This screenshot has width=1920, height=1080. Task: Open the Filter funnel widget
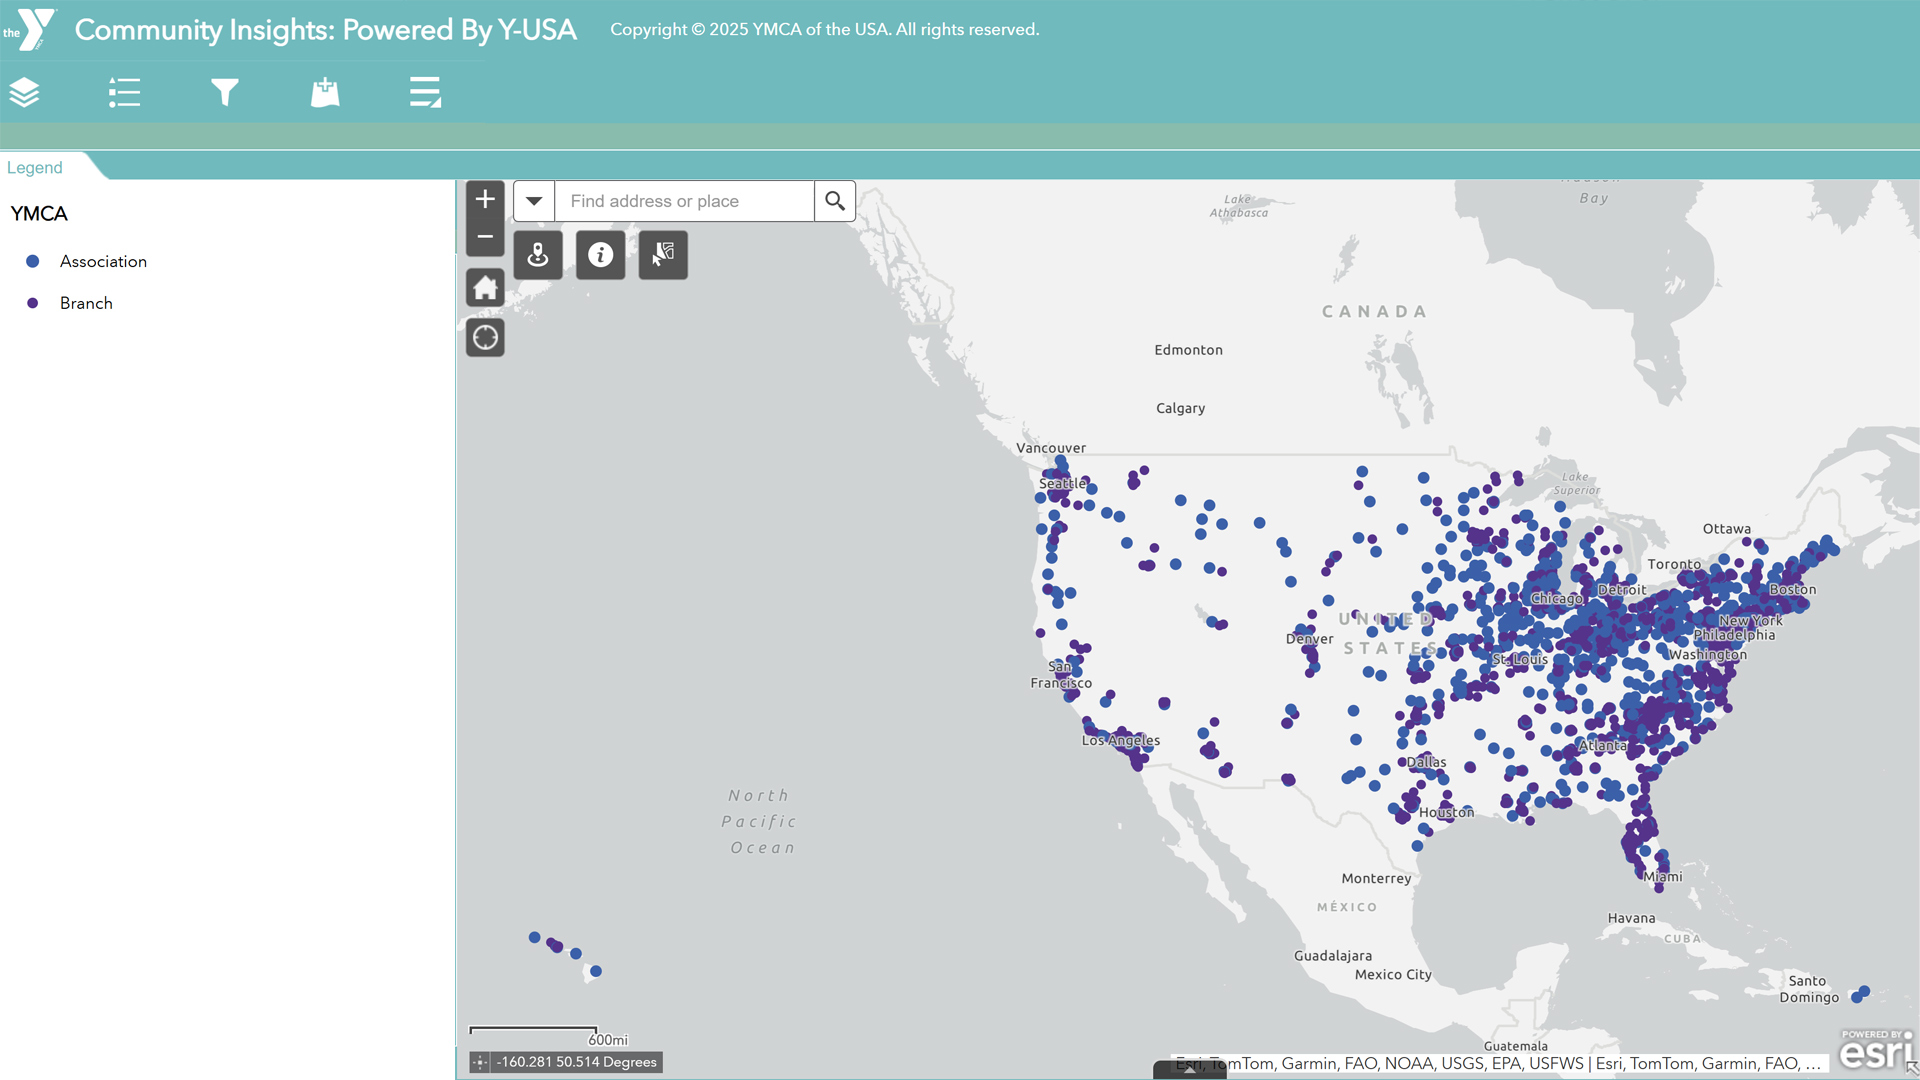pyautogui.click(x=225, y=92)
